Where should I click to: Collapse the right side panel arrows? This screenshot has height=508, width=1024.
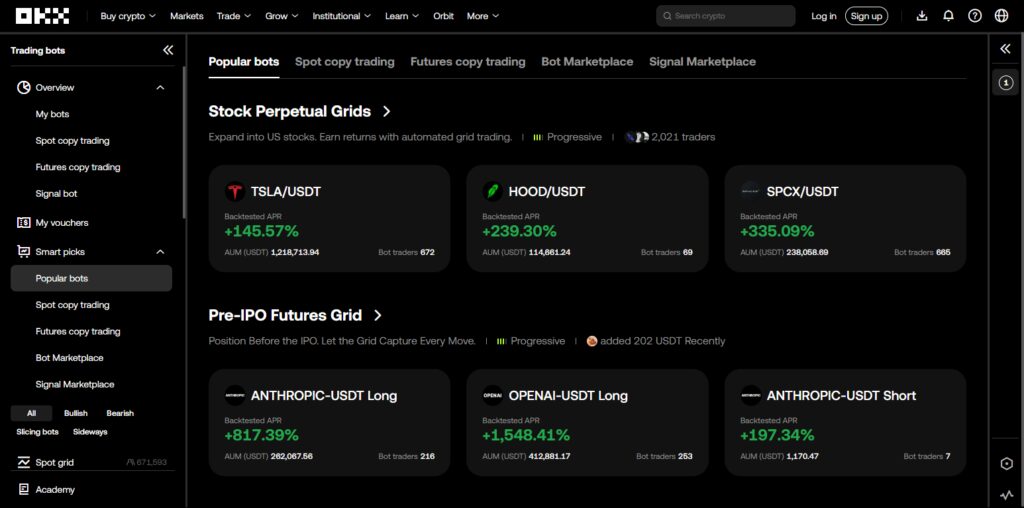coord(1005,49)
